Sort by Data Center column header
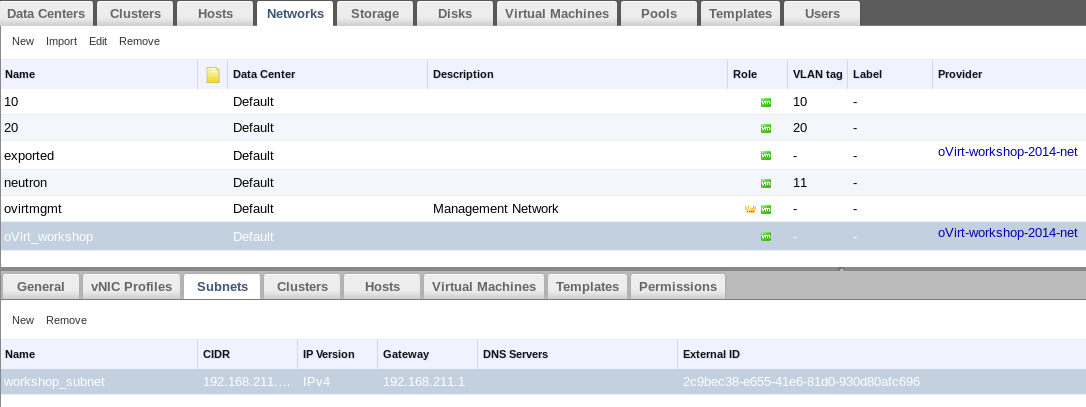The height and width of the screenshot is (407, 1086). (328, 74)
